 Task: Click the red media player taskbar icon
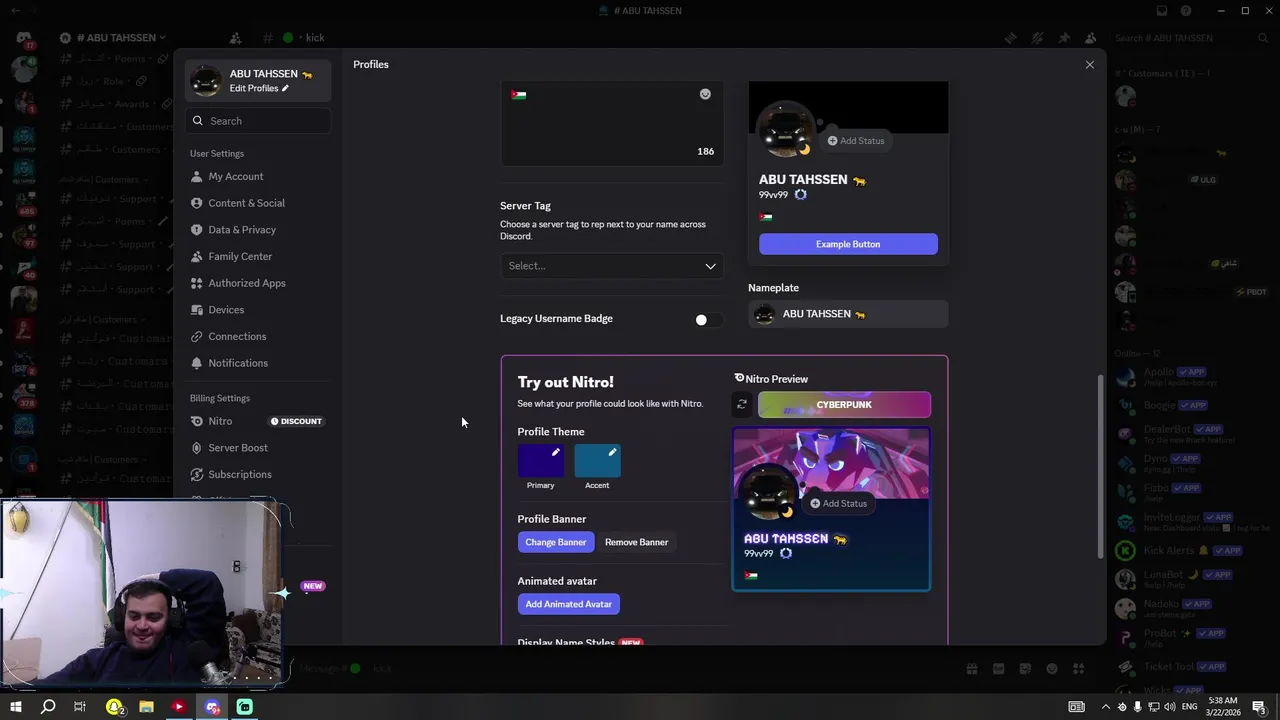point(178,707)
